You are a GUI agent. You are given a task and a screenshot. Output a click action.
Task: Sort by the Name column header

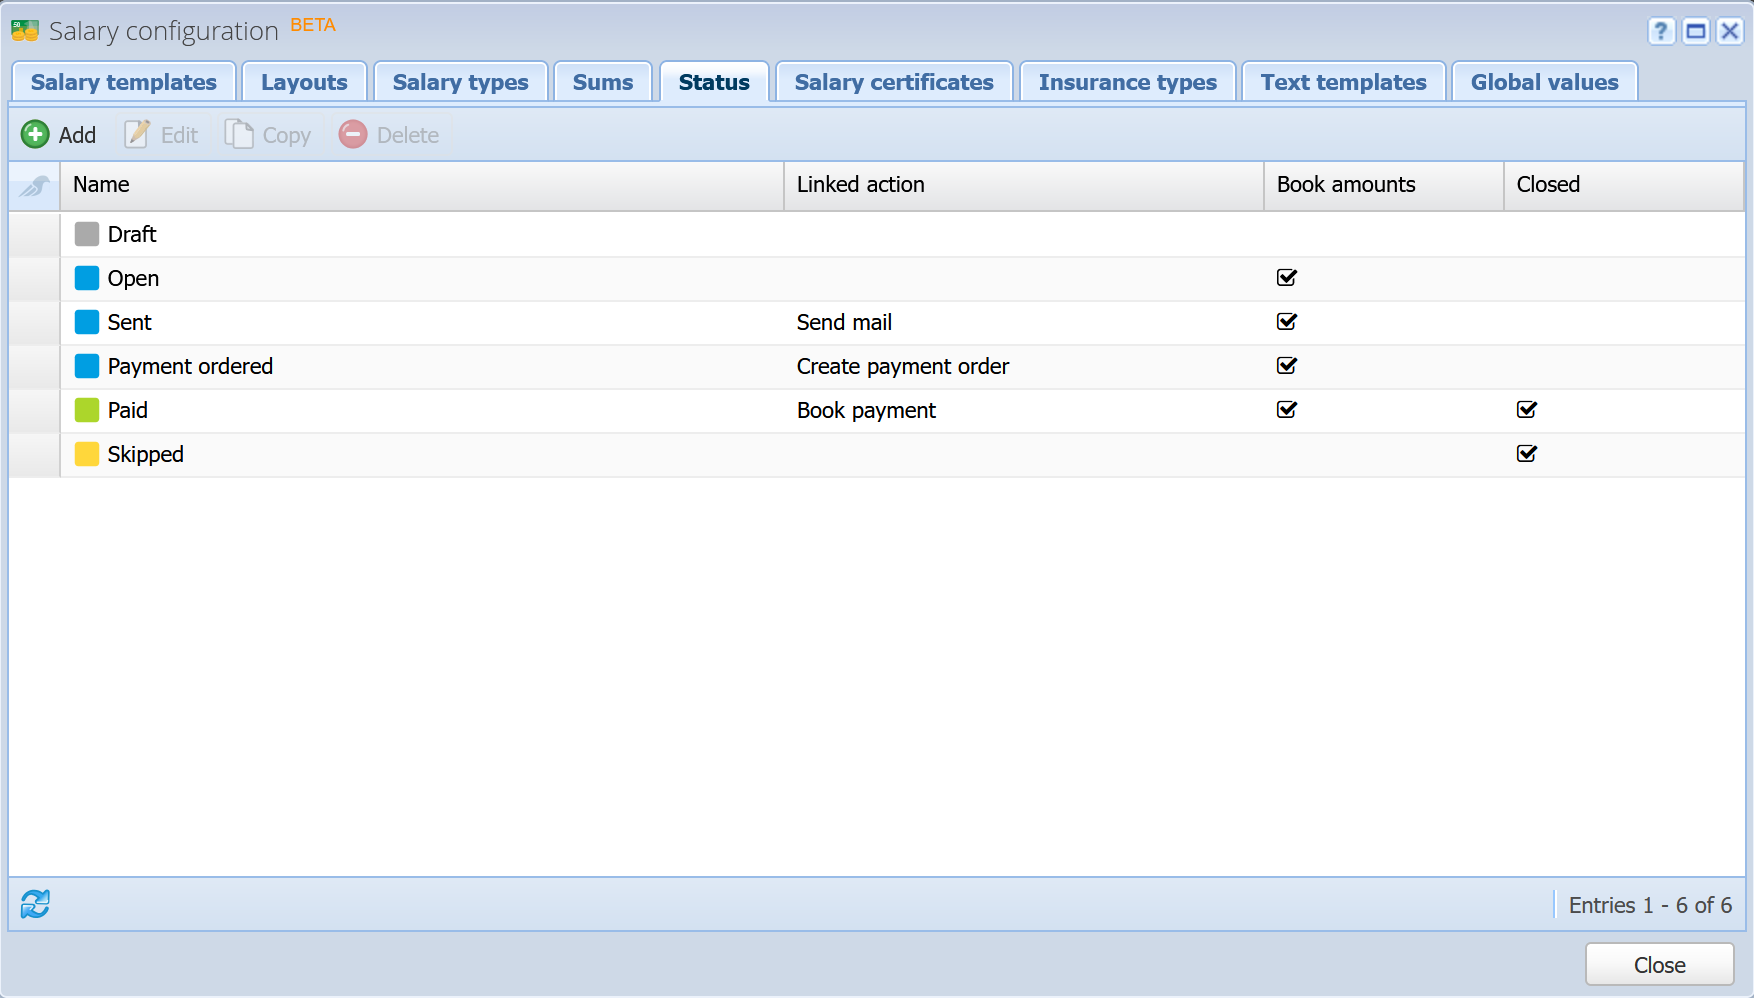(422, 185)
